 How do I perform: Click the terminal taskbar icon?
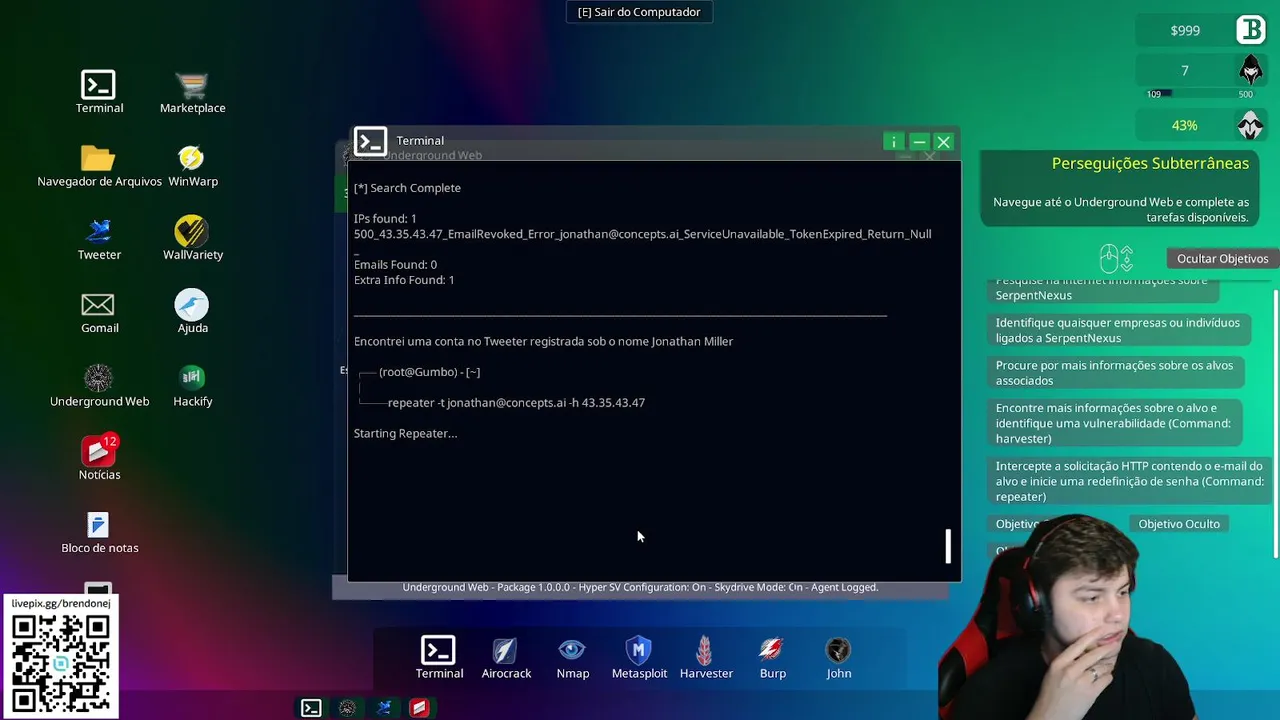pyautogui.click(x=311, y=708)
